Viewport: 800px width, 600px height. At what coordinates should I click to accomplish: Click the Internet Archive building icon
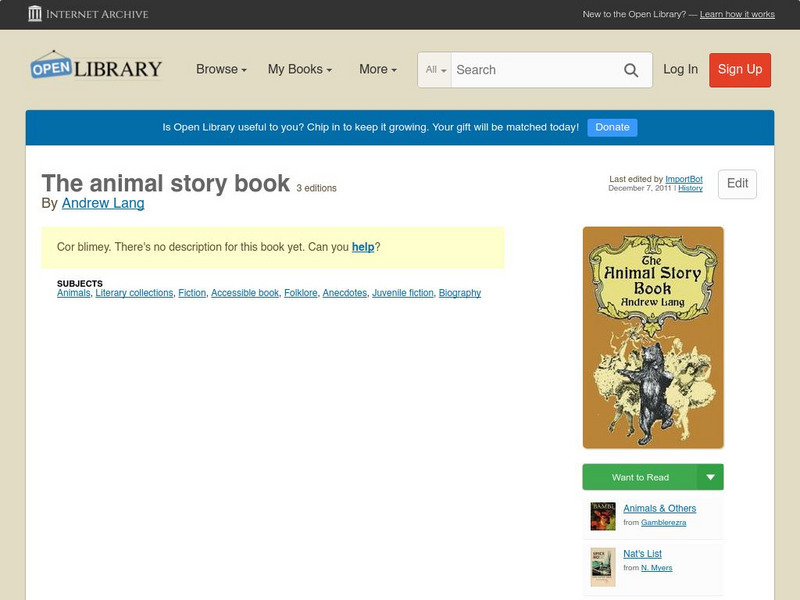34,14
